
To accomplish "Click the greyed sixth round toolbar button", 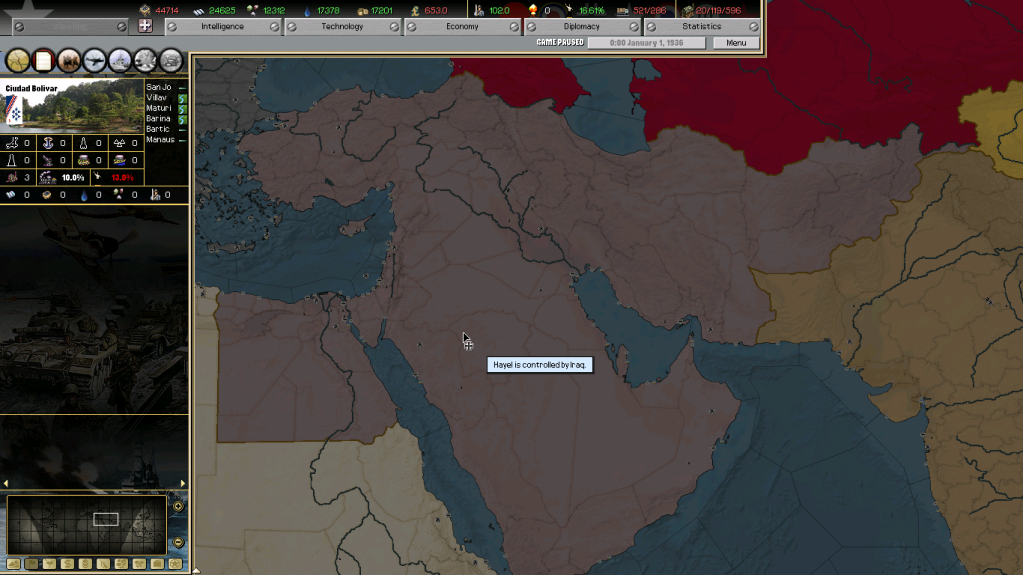I will [x=145, y=61].
